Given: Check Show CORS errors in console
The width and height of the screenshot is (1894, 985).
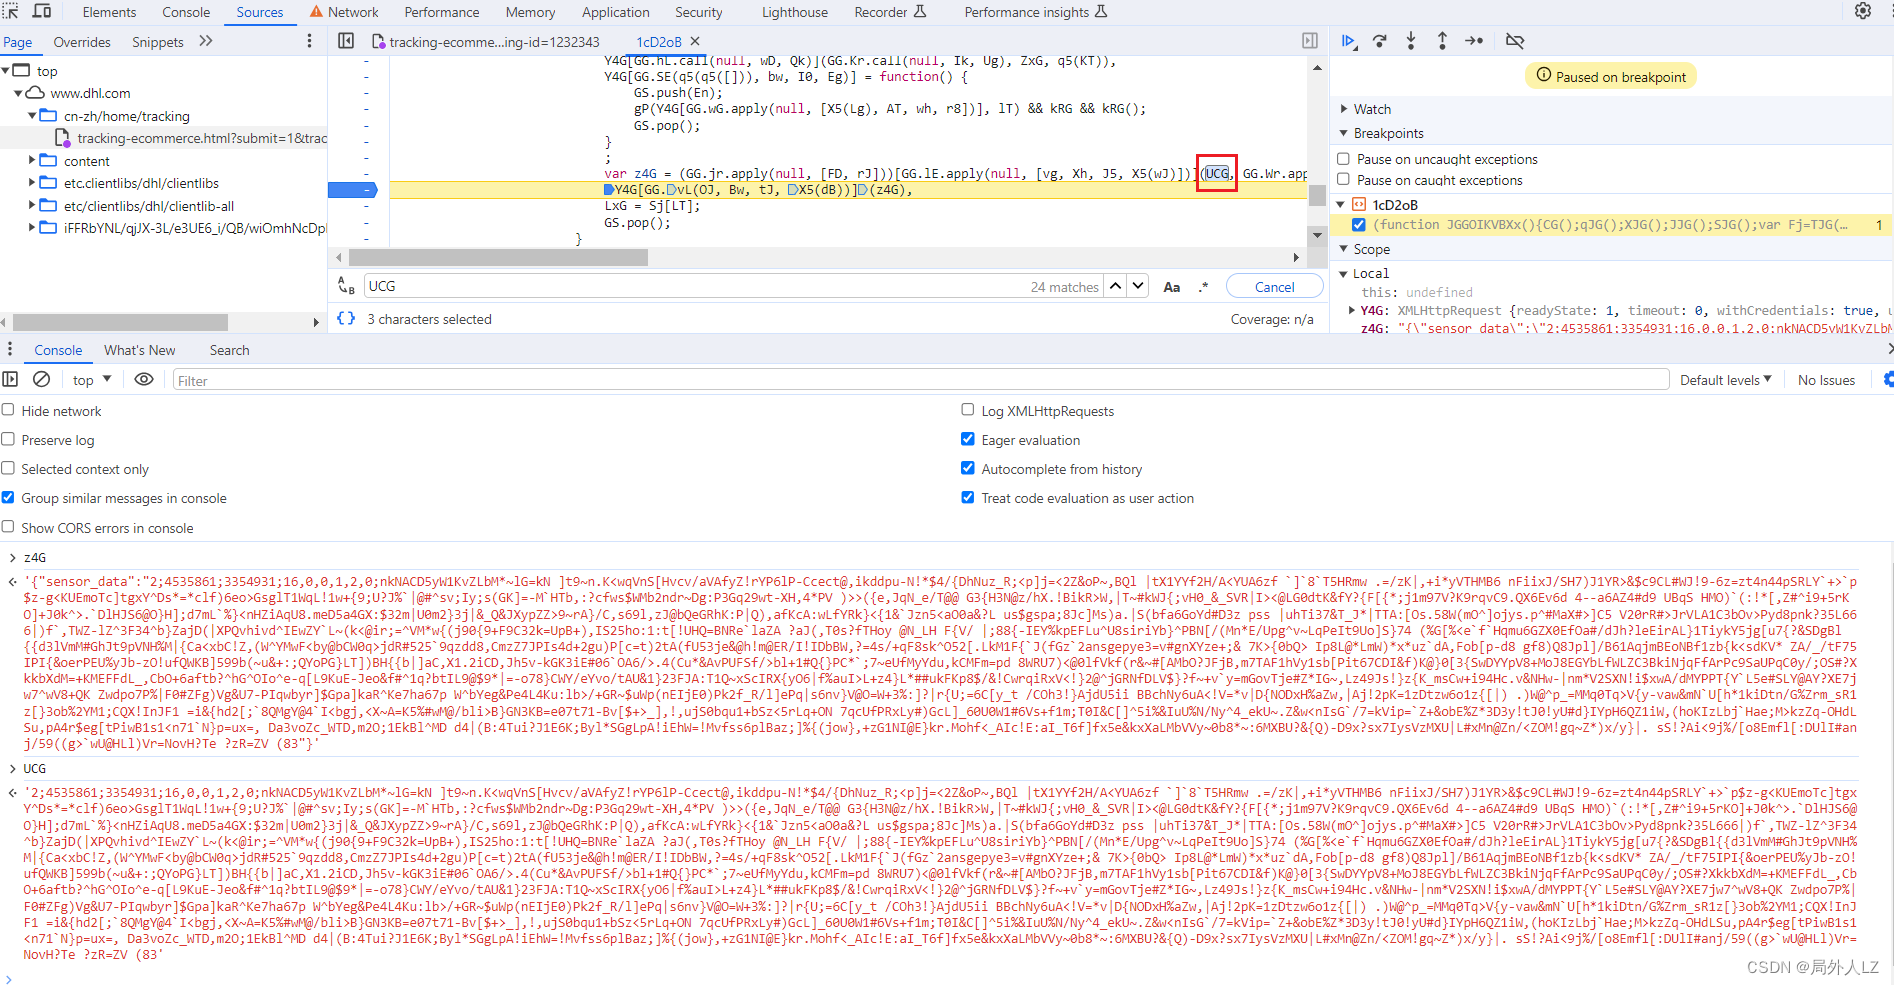Looking at the screenshot, I should (x=8, y=527).
